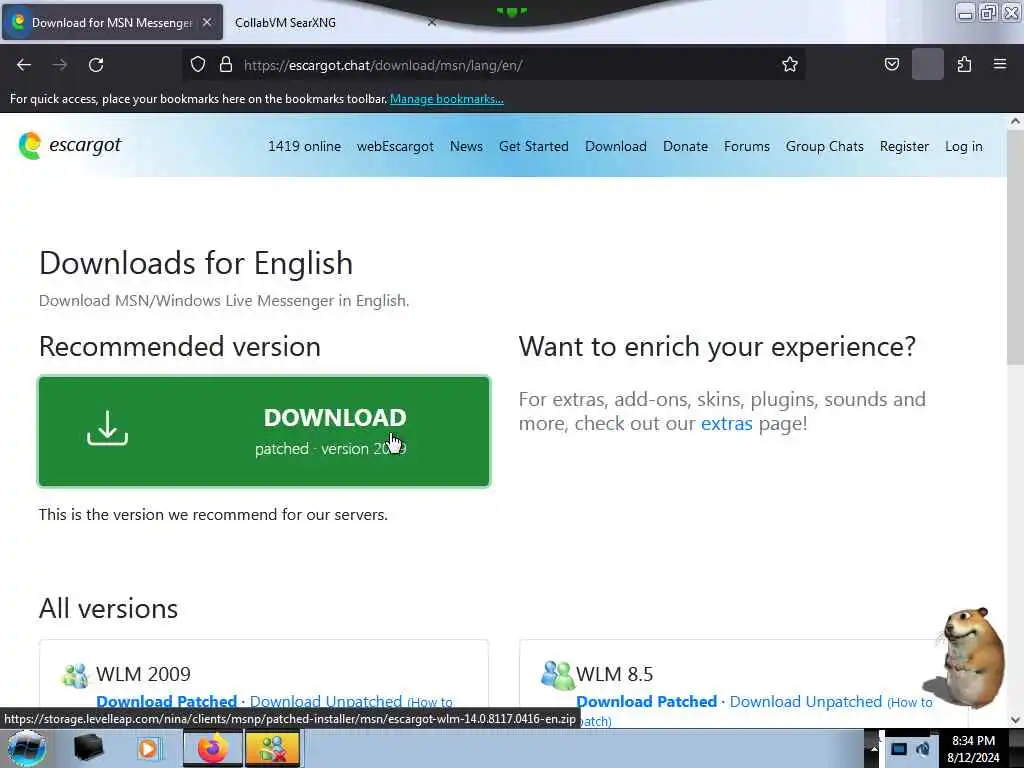Reload the current page
This screenshot has height=768, width=1024.
tap(96, 65)
